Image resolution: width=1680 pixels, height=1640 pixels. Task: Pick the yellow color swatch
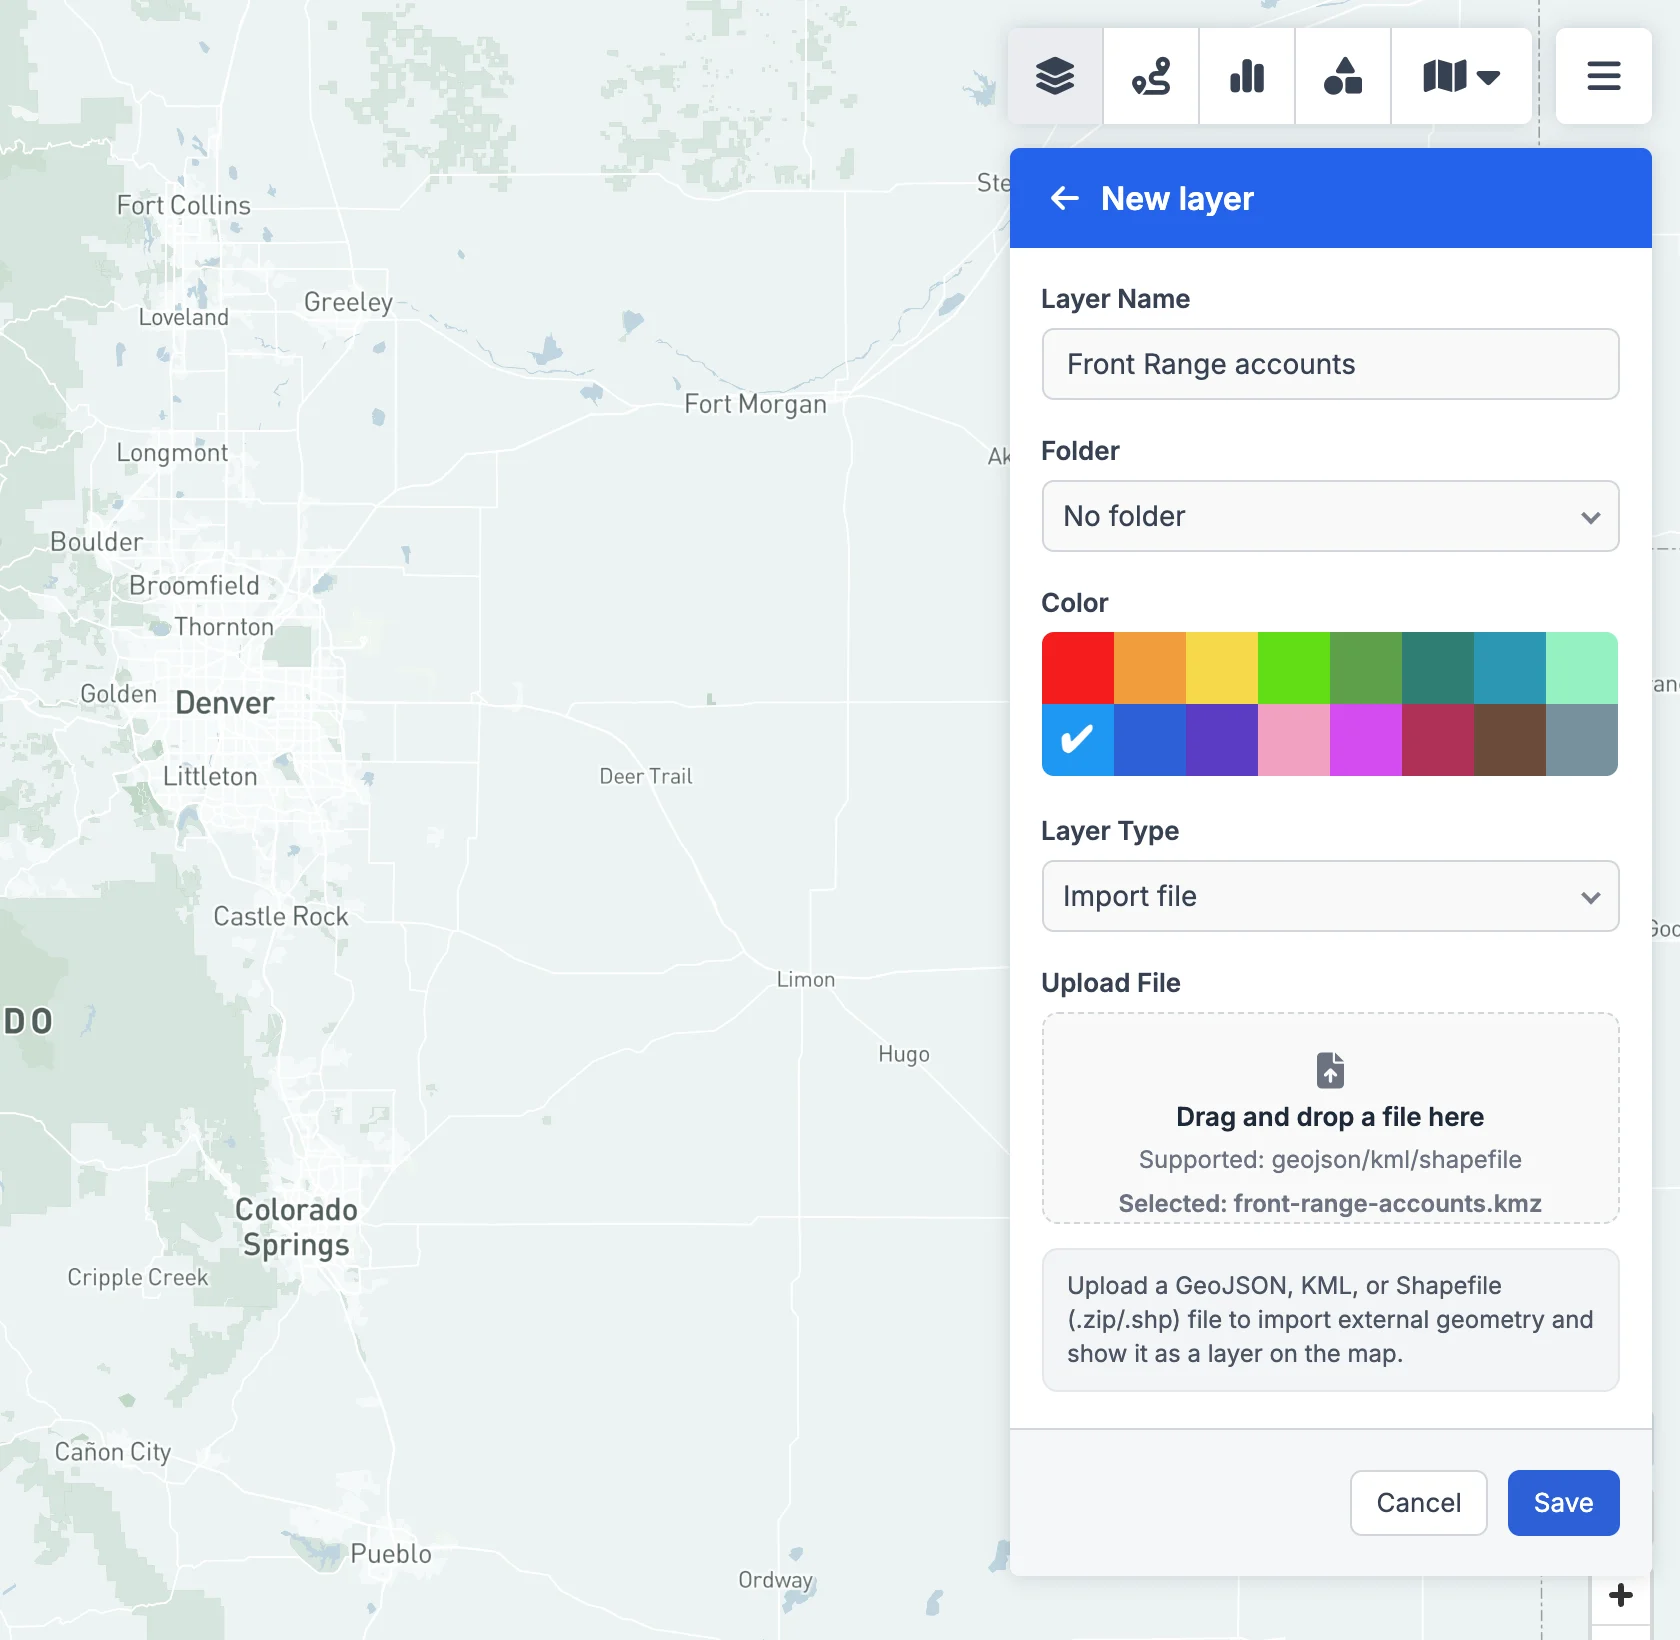pyautogui.click(x=1222, y=668)
